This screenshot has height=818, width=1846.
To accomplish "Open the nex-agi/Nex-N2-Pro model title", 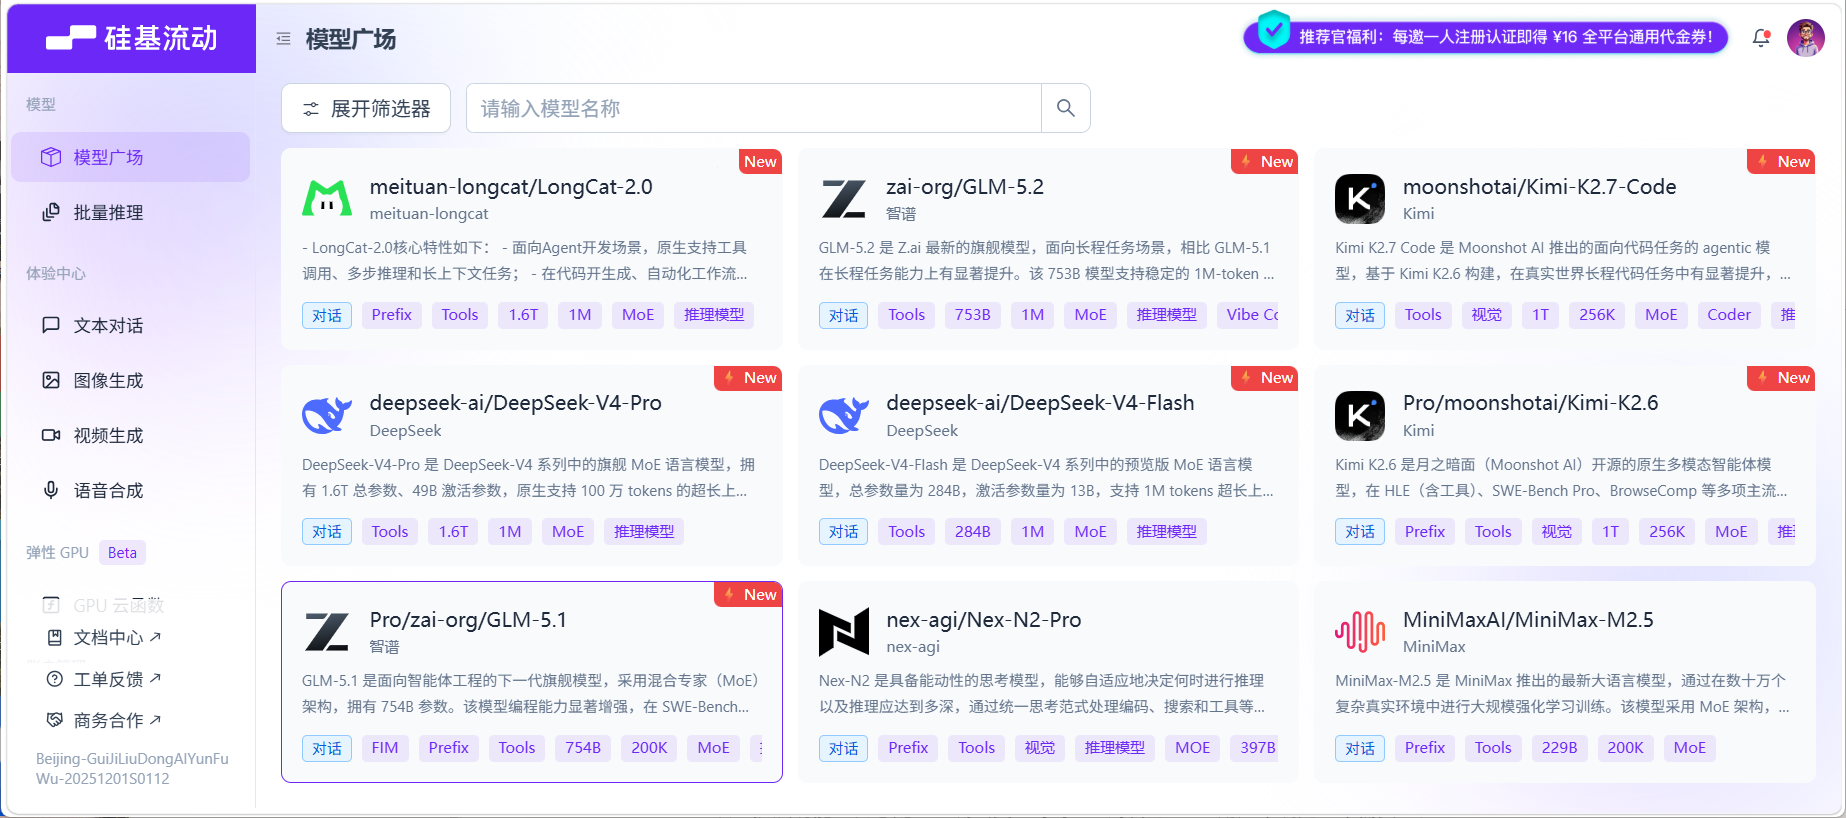I will click(984, 620).
